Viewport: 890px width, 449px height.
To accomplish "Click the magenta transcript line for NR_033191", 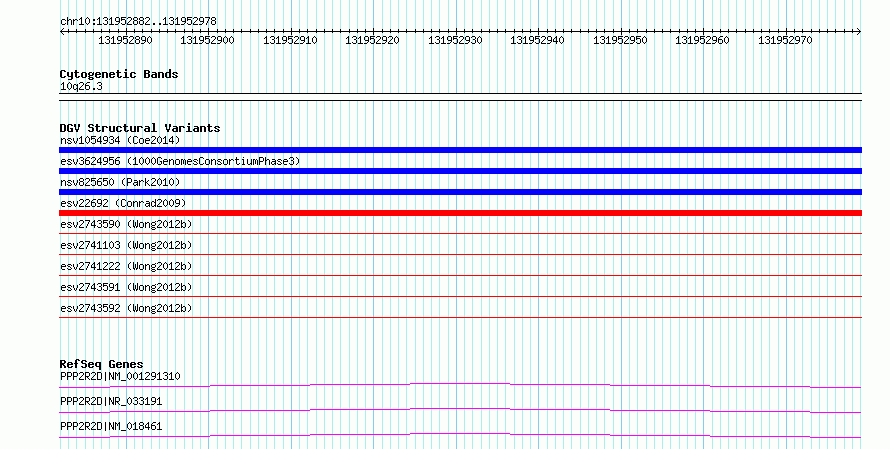I will coord(460,410).
